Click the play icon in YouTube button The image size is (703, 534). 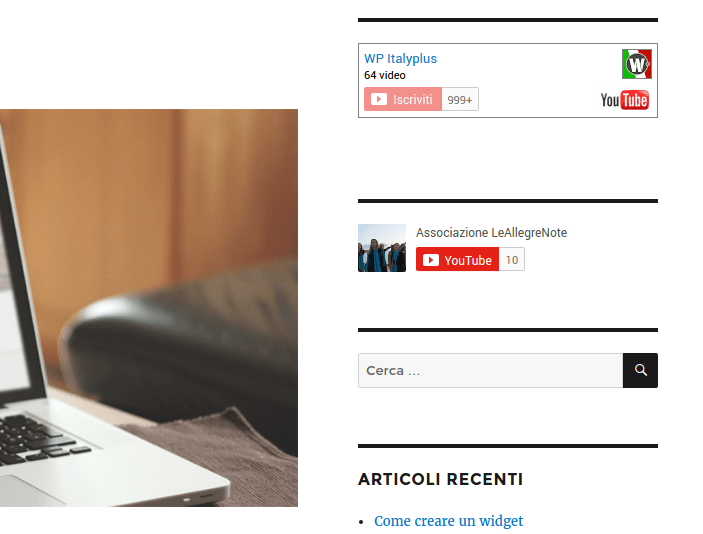coord(431,260)
